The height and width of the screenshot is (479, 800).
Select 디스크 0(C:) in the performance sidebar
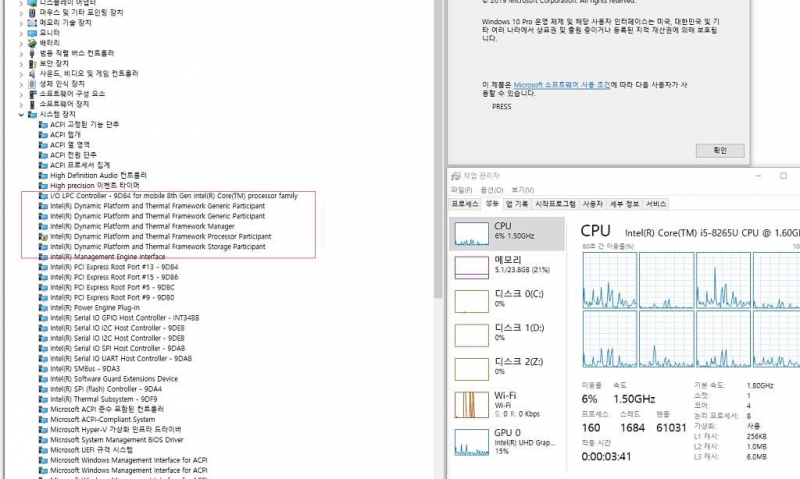click(x=507, y=301)
